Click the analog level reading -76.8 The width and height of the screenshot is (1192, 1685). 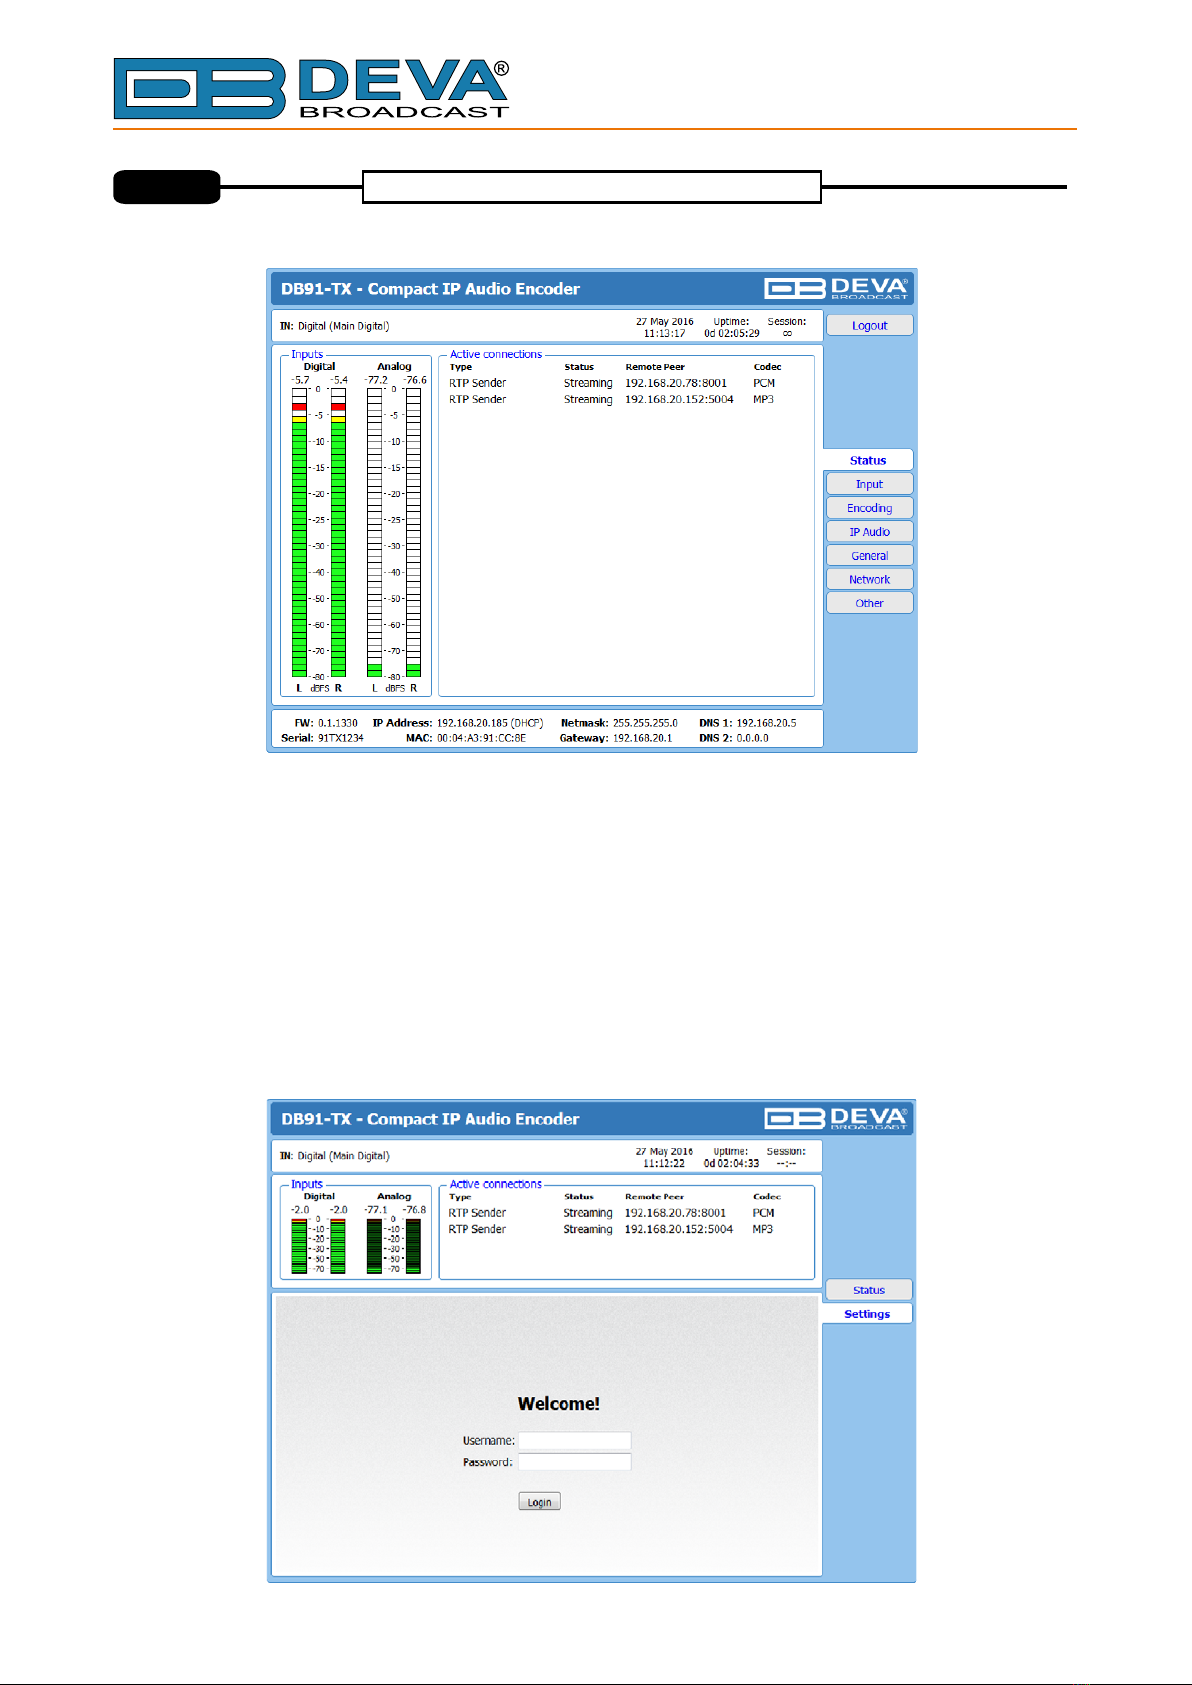click(x=414, y=1210)
